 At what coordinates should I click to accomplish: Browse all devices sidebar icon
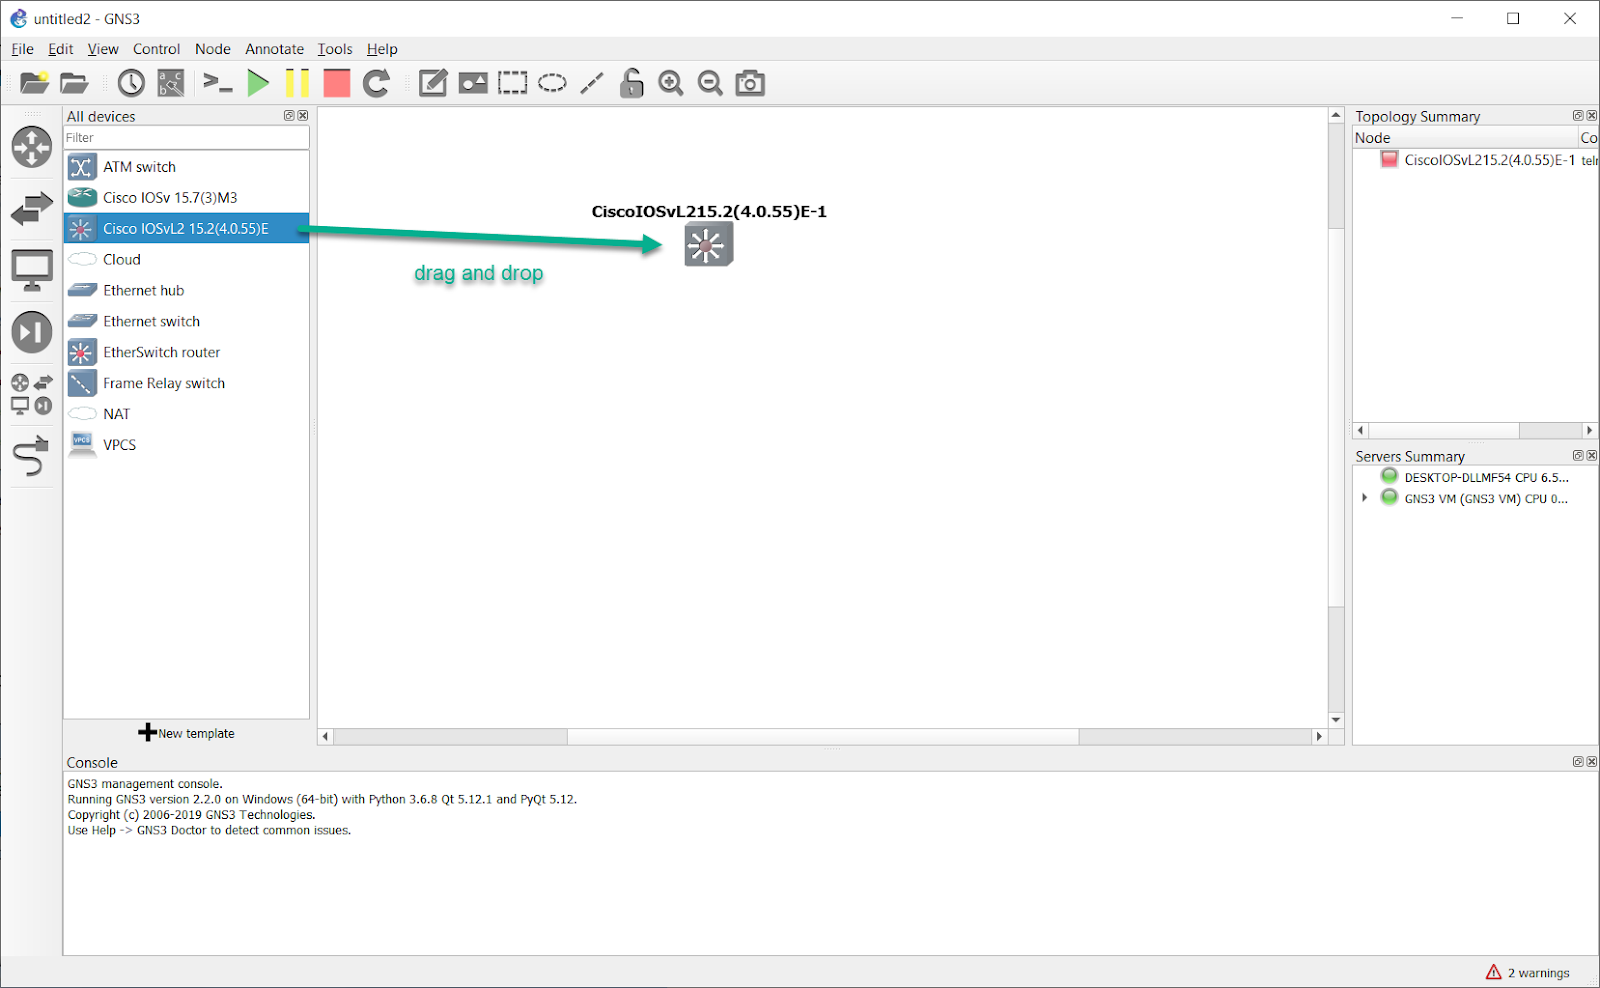[32, 394]
